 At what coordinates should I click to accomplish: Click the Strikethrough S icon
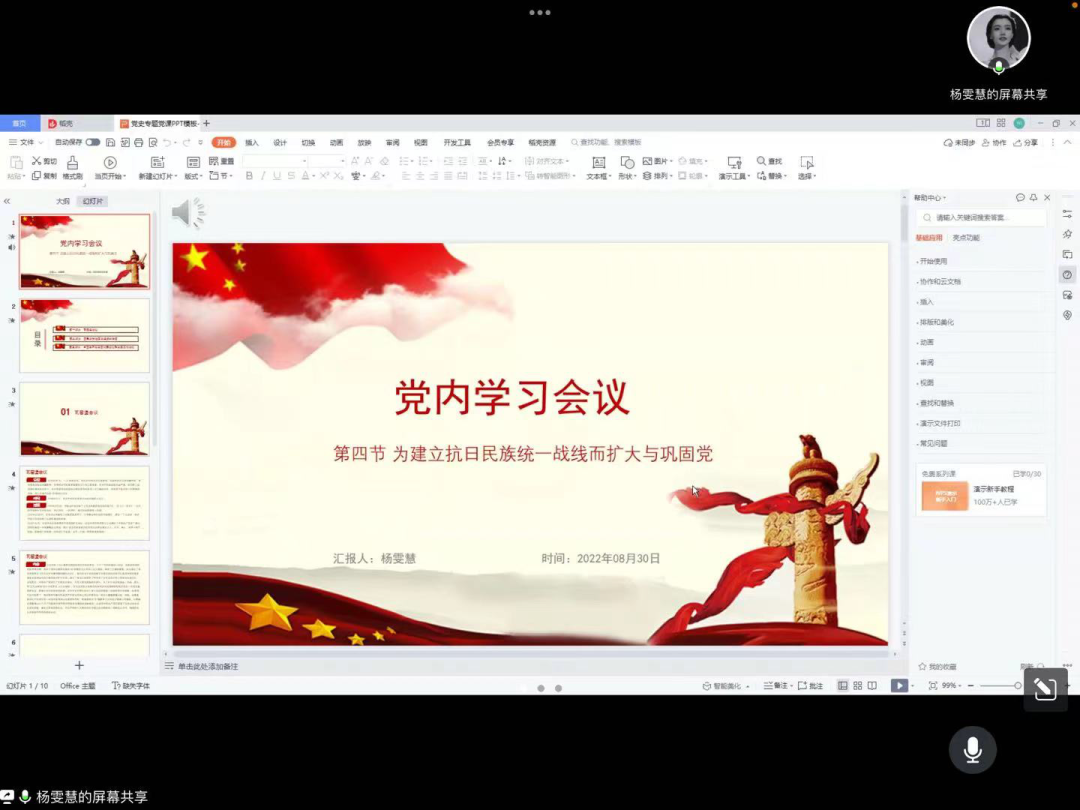click(x=291, y=176)
